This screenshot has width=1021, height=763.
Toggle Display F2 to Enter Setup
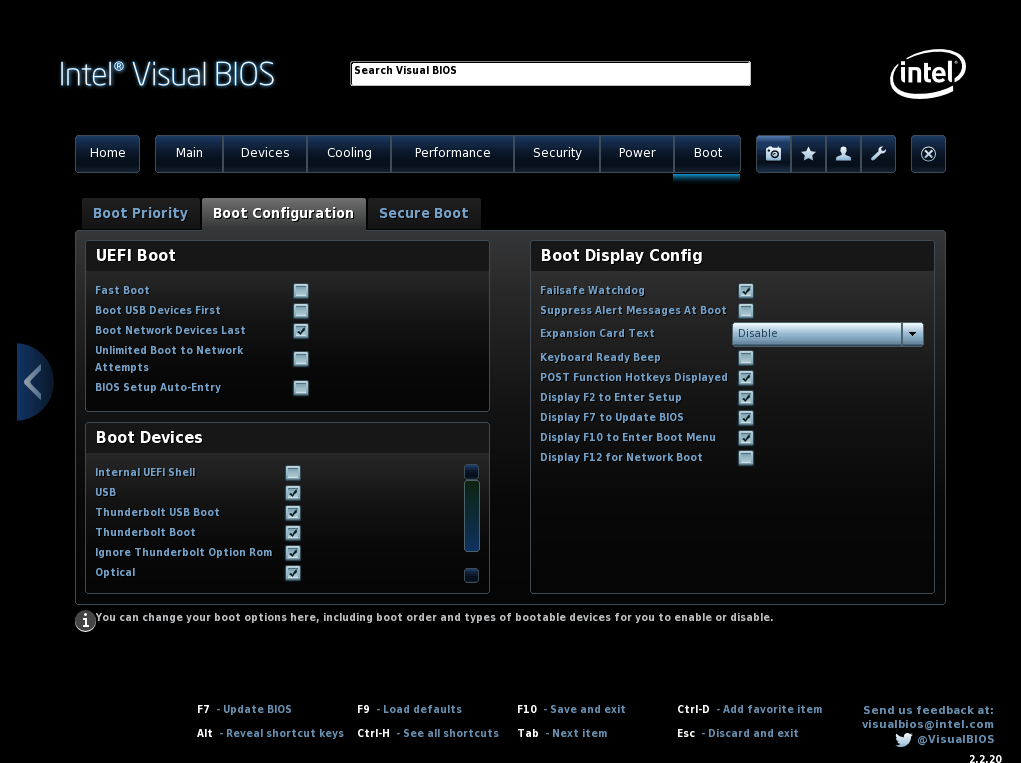(746, 398)
